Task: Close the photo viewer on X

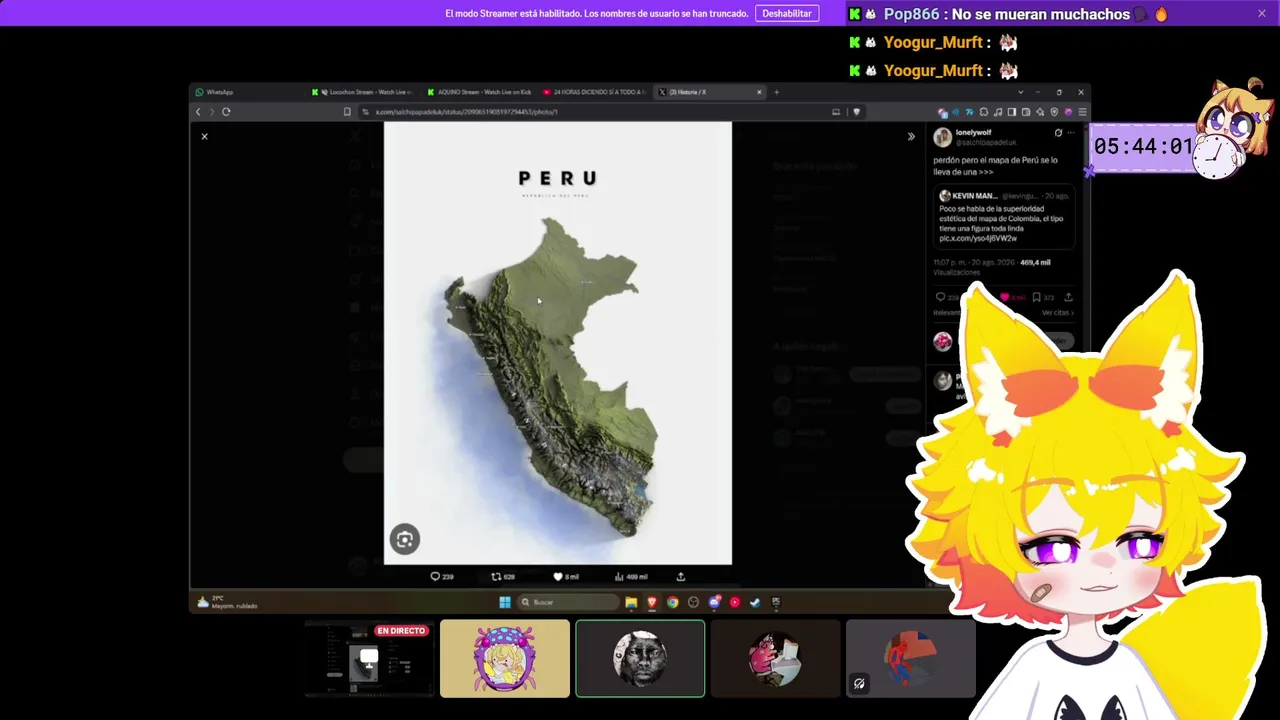Action: (x=204, y=136)
